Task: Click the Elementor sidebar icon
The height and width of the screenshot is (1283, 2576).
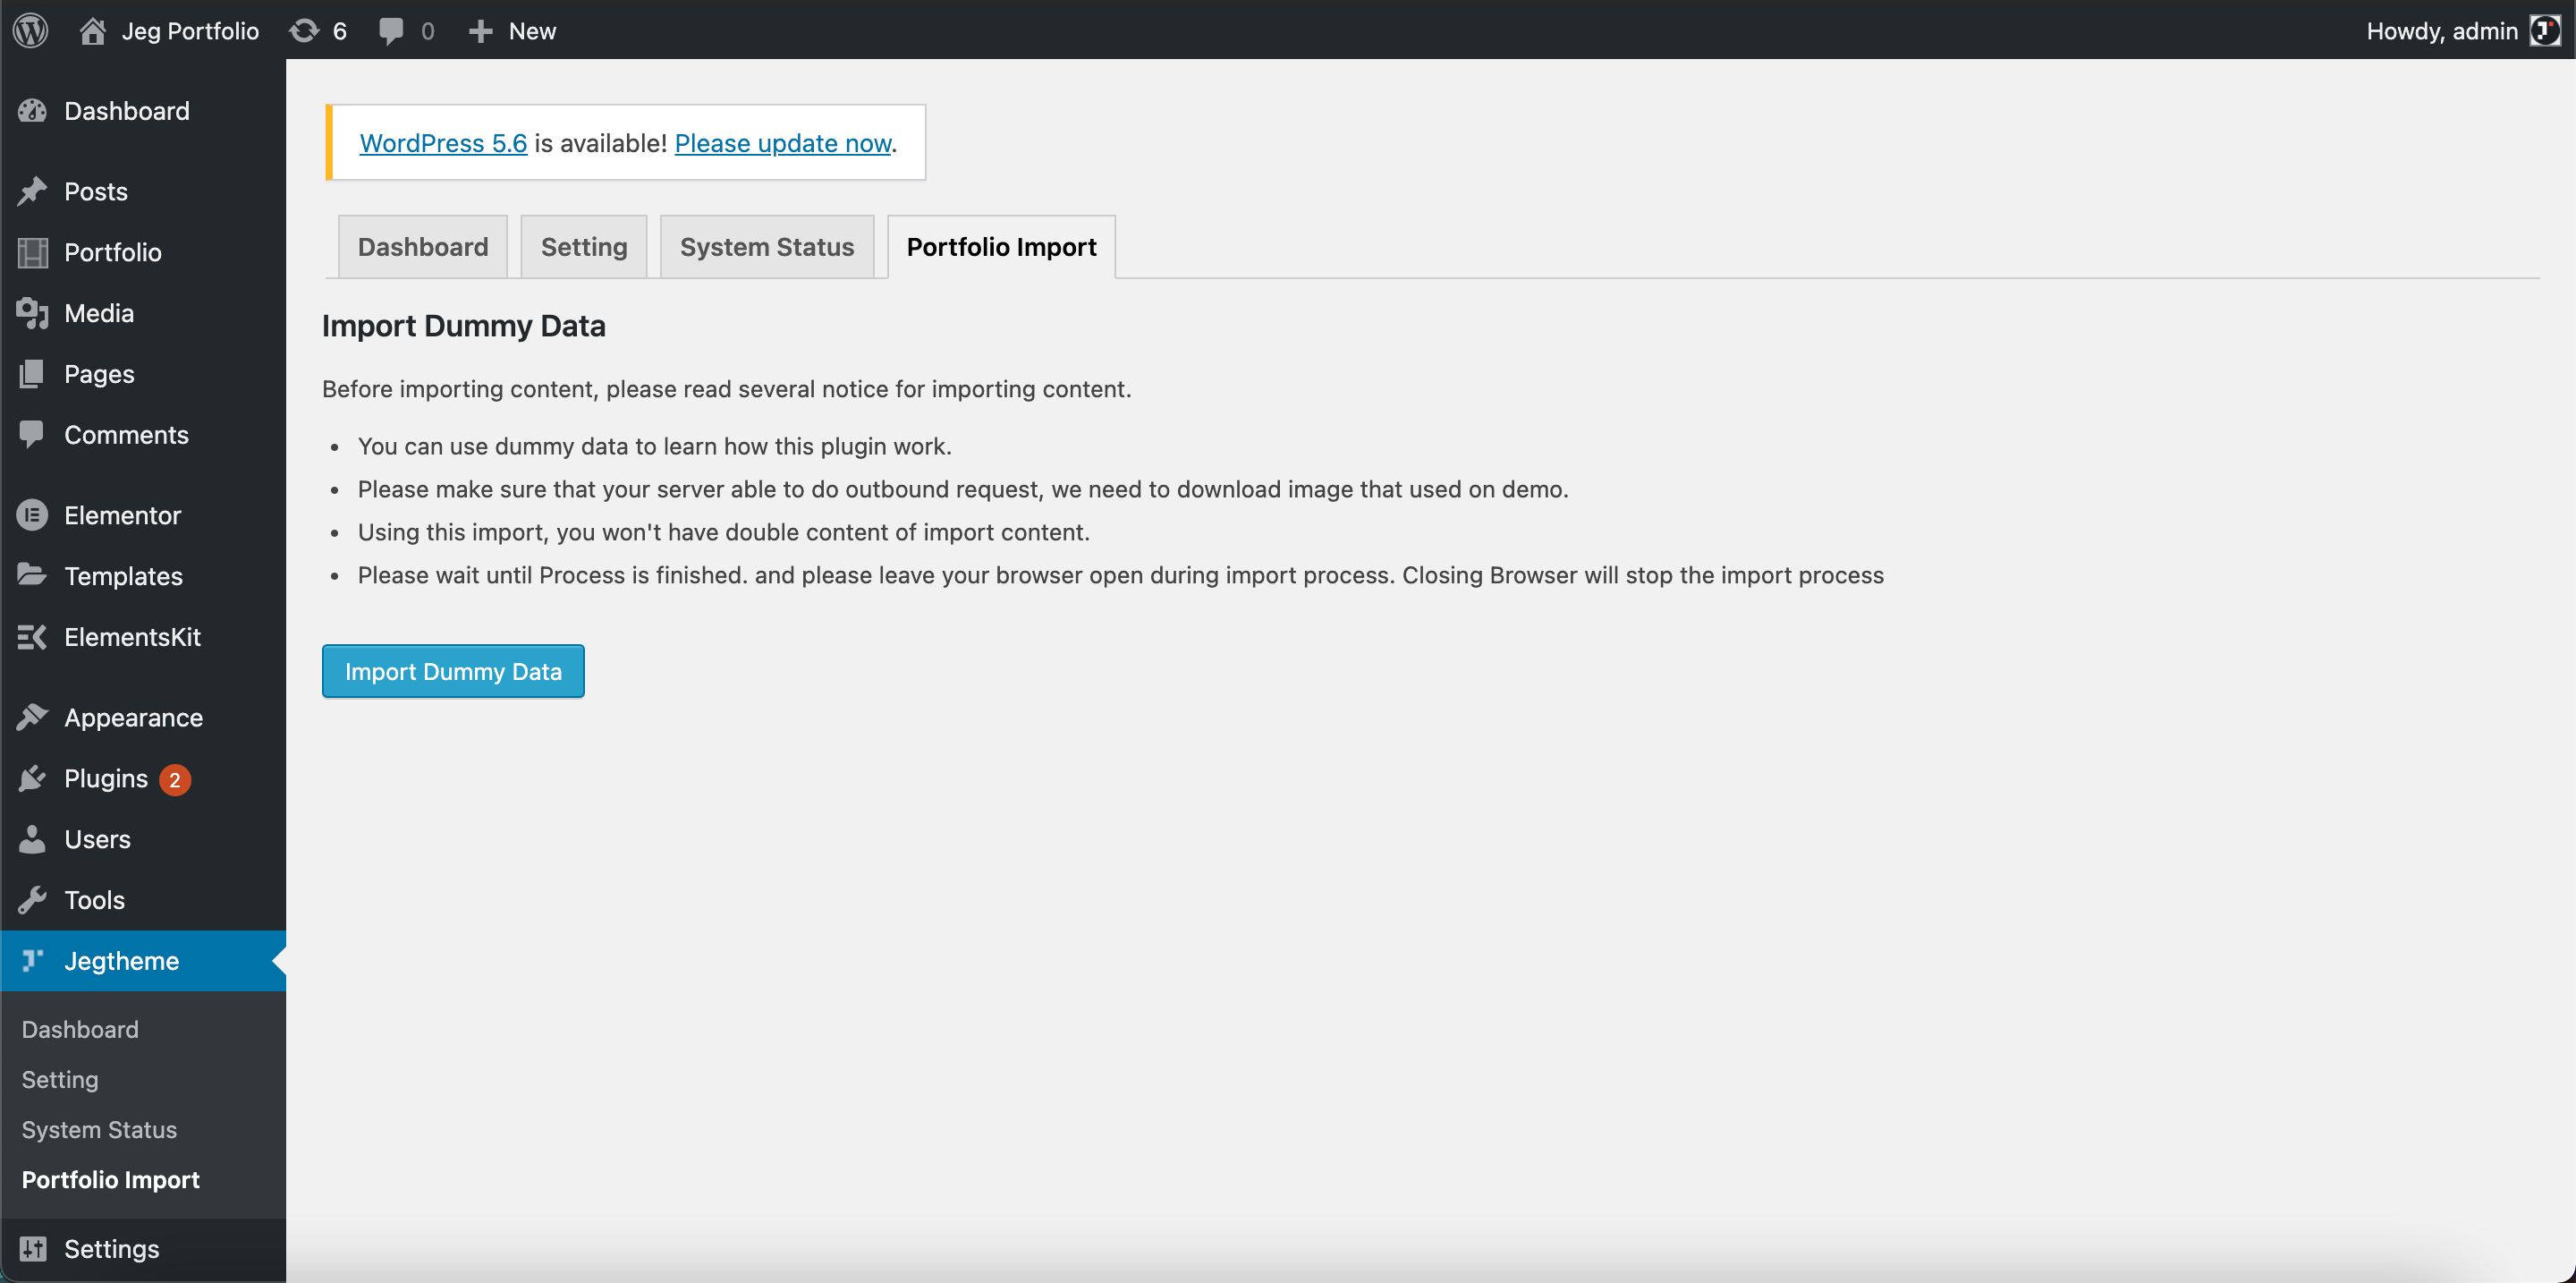Action: click(32, 515)
